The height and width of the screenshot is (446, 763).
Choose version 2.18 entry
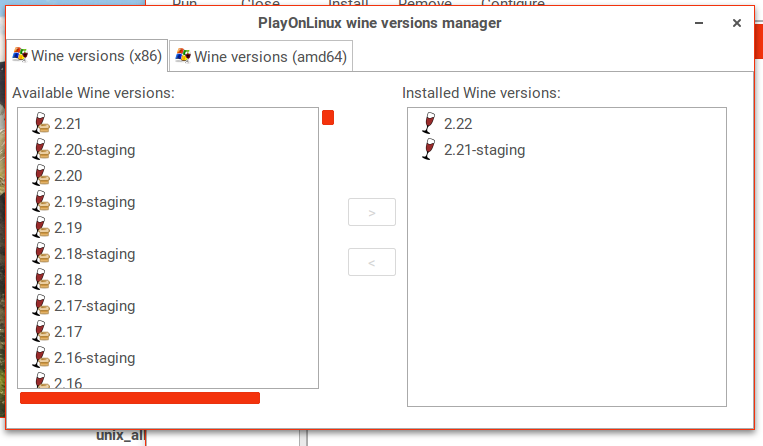pyautogui.click(x=68, y=280)
